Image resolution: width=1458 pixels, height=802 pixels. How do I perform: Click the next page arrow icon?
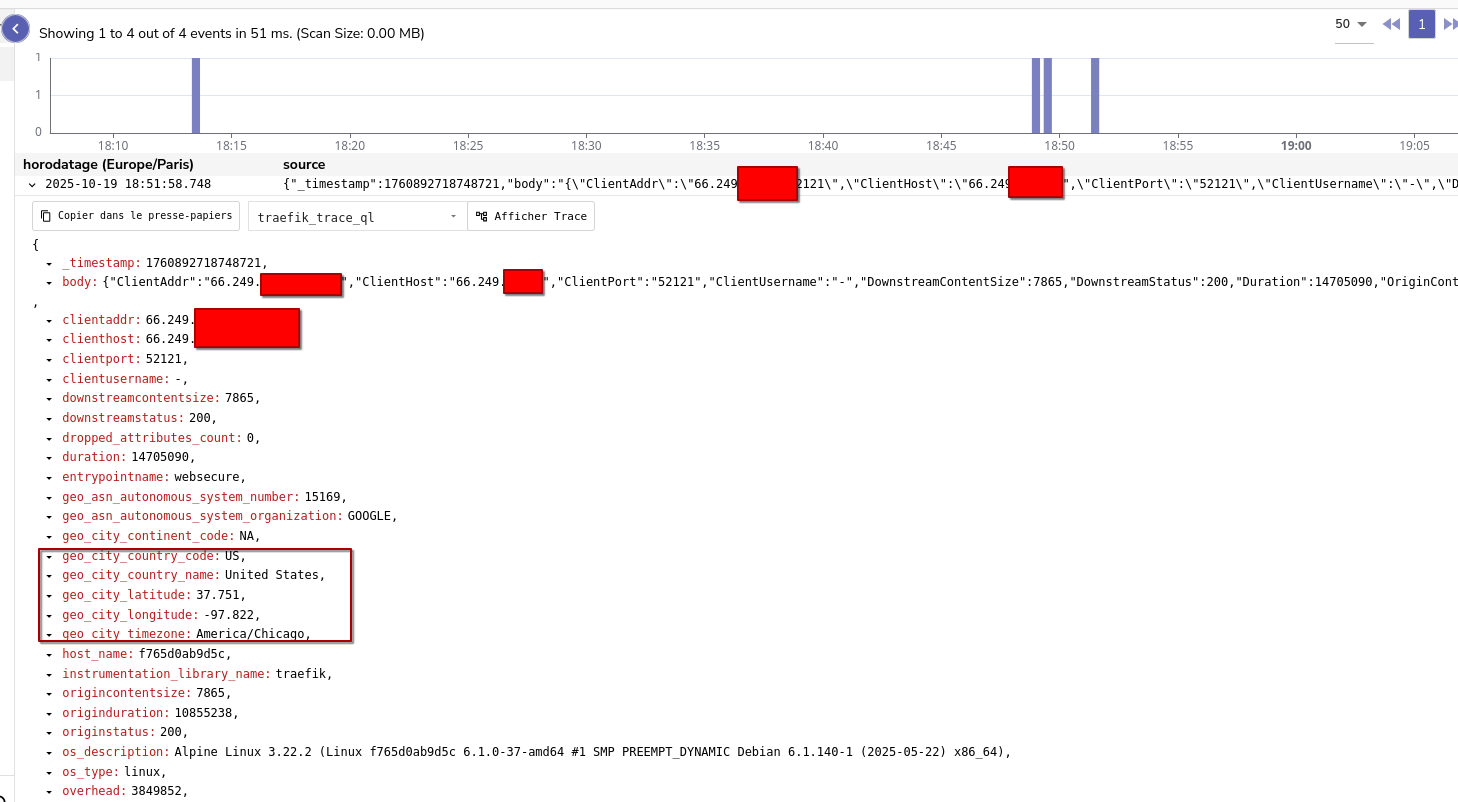[1450, 25]
